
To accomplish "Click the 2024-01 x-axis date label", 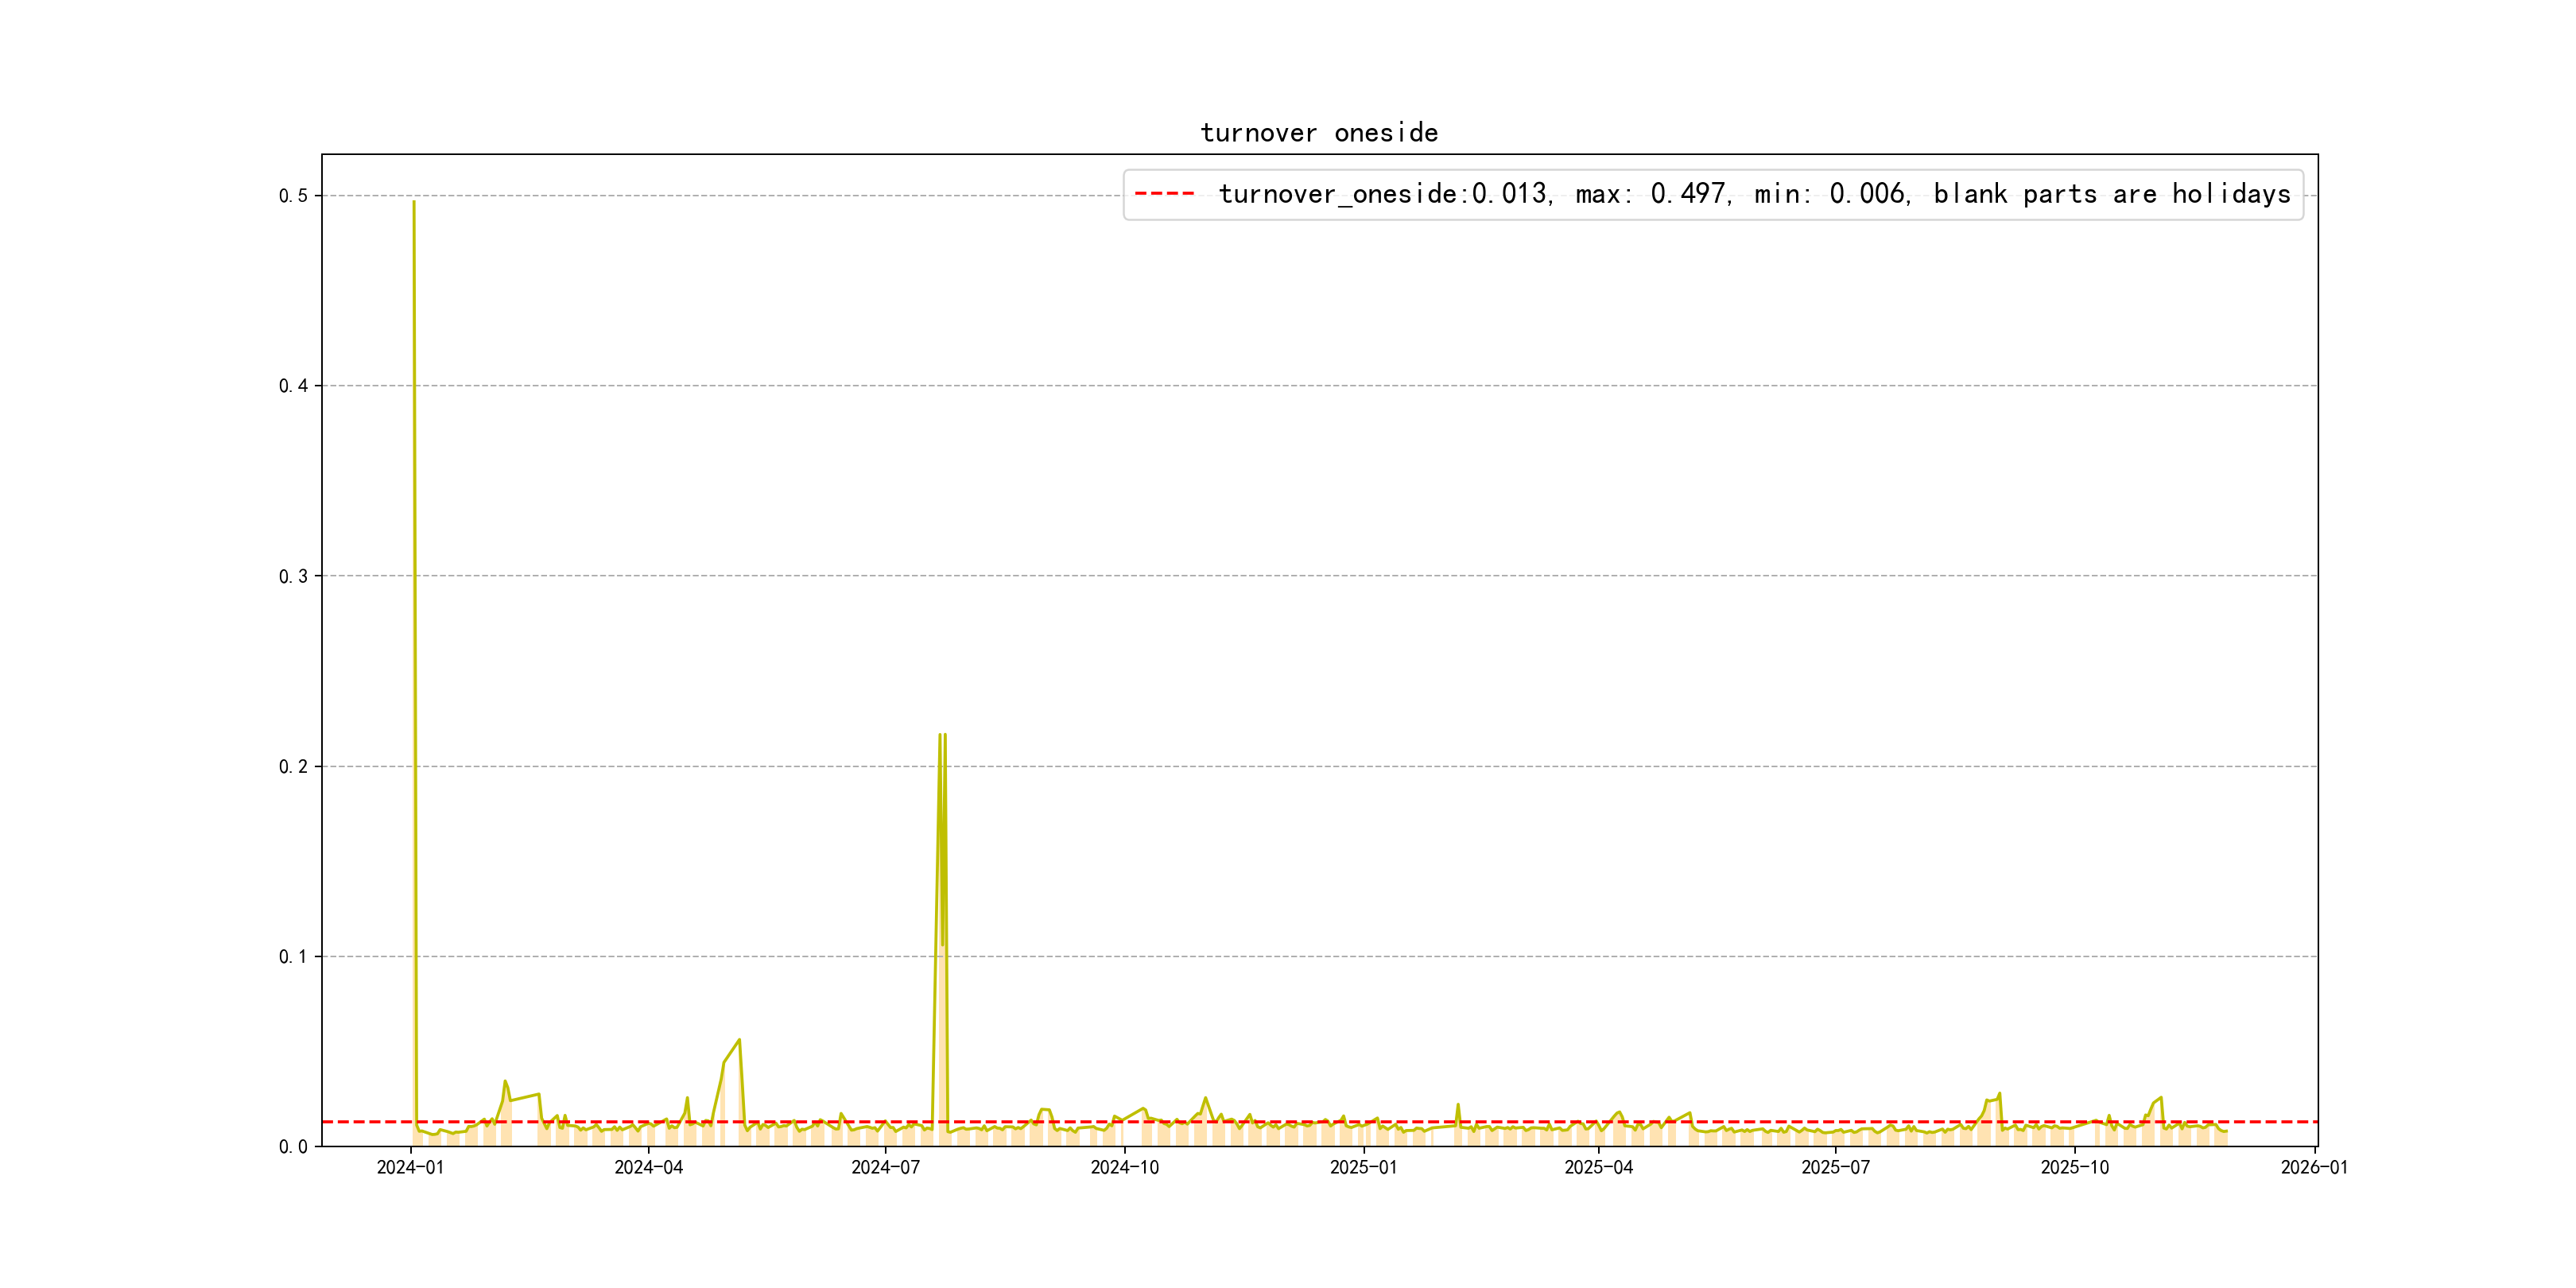I will pos(410,1168).
